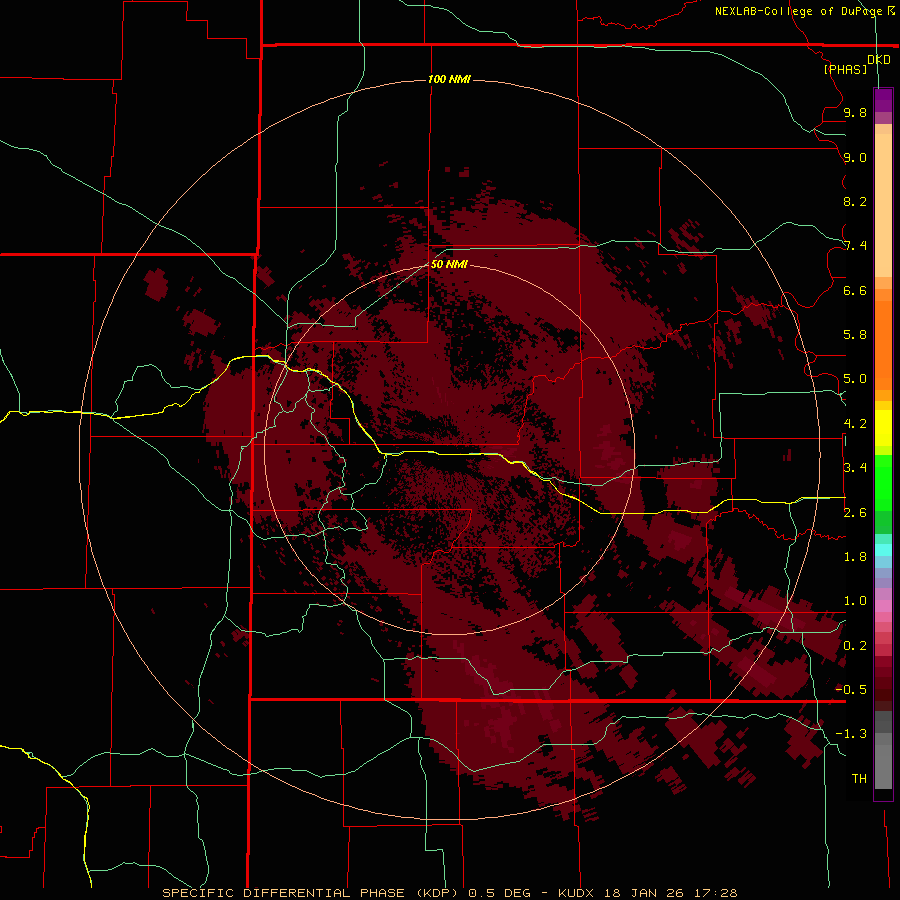
Task: Pick the gray segment of the color bar
Action: pyautogui.click(x=883, y=750)
